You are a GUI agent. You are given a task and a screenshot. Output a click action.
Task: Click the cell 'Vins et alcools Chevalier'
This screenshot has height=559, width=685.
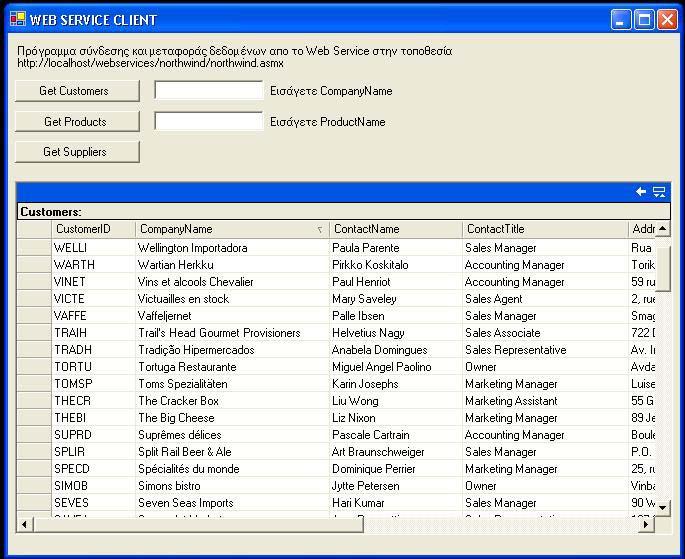pyautogui.click(x=232, y=282)
